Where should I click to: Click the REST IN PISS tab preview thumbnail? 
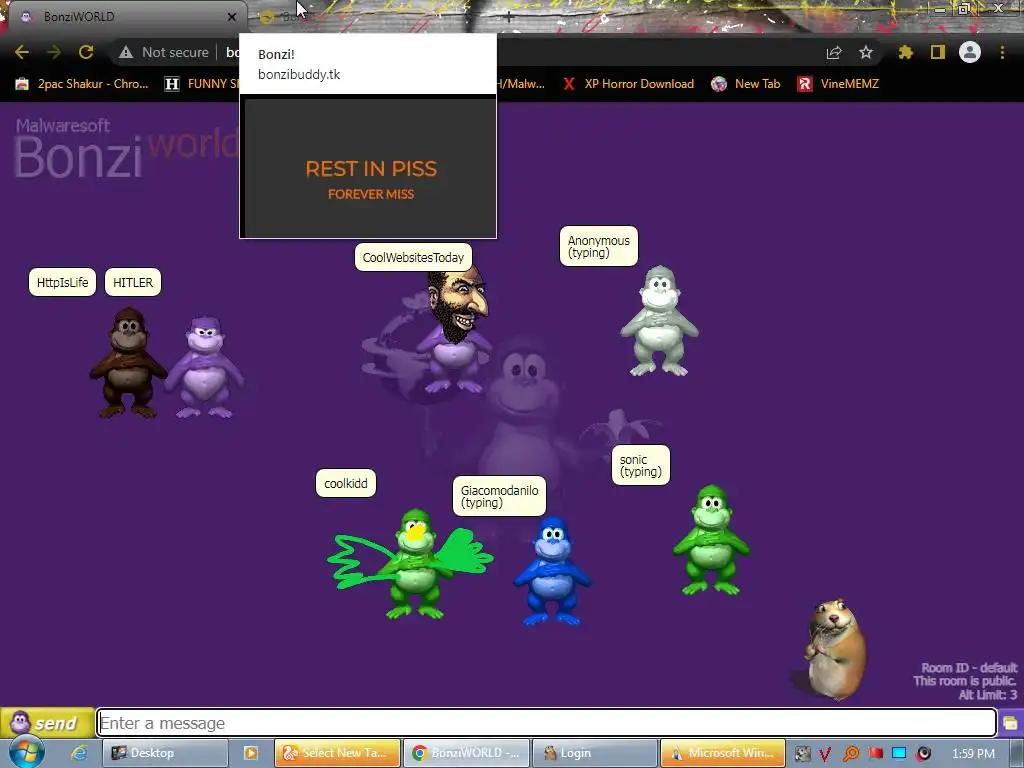(368, 167)
